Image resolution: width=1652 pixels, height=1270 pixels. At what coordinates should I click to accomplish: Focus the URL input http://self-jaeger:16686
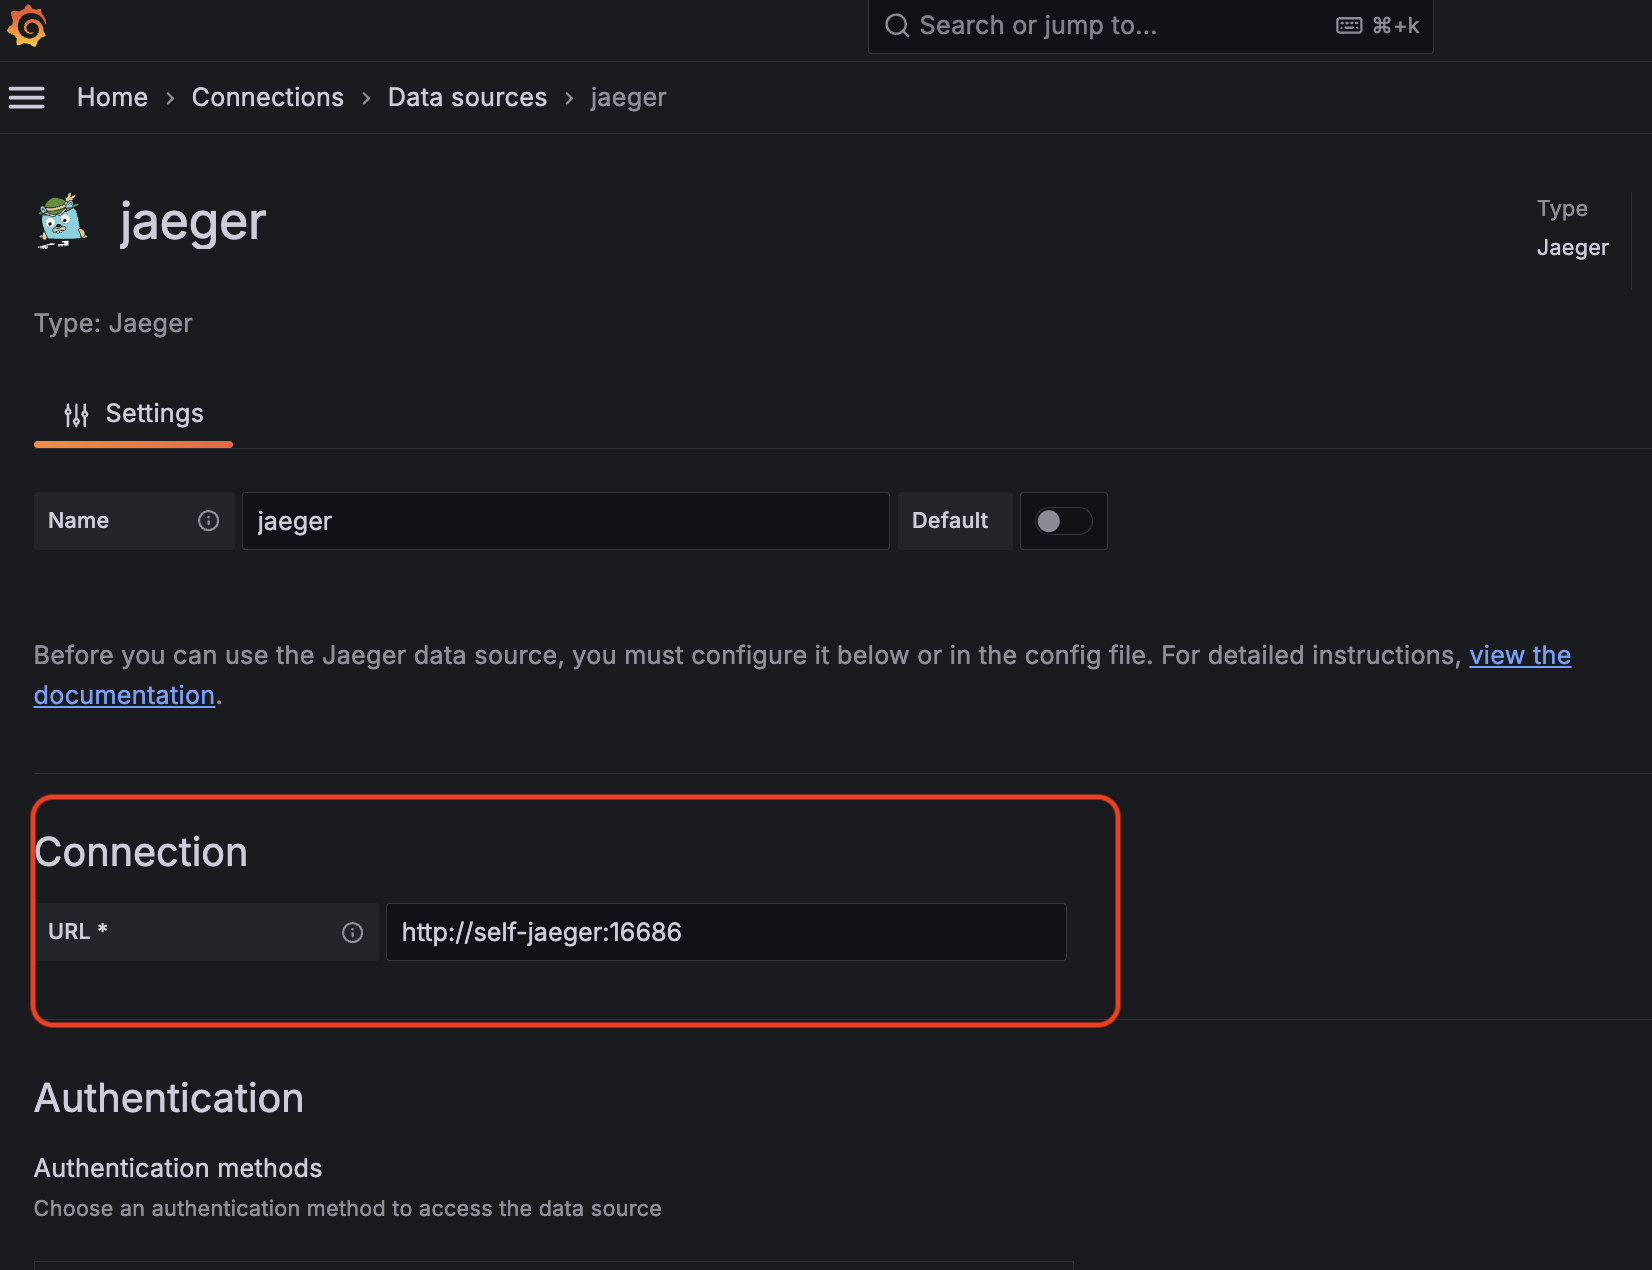(x=726, y=932)
